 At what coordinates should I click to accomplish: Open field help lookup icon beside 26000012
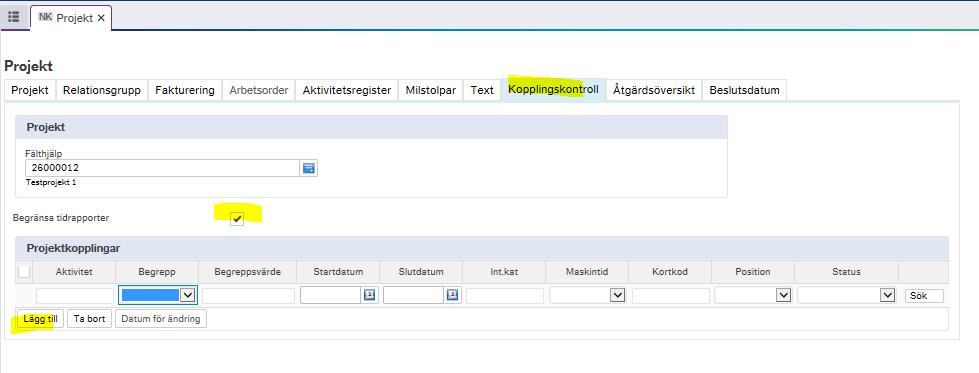click(x=308, y=168)
